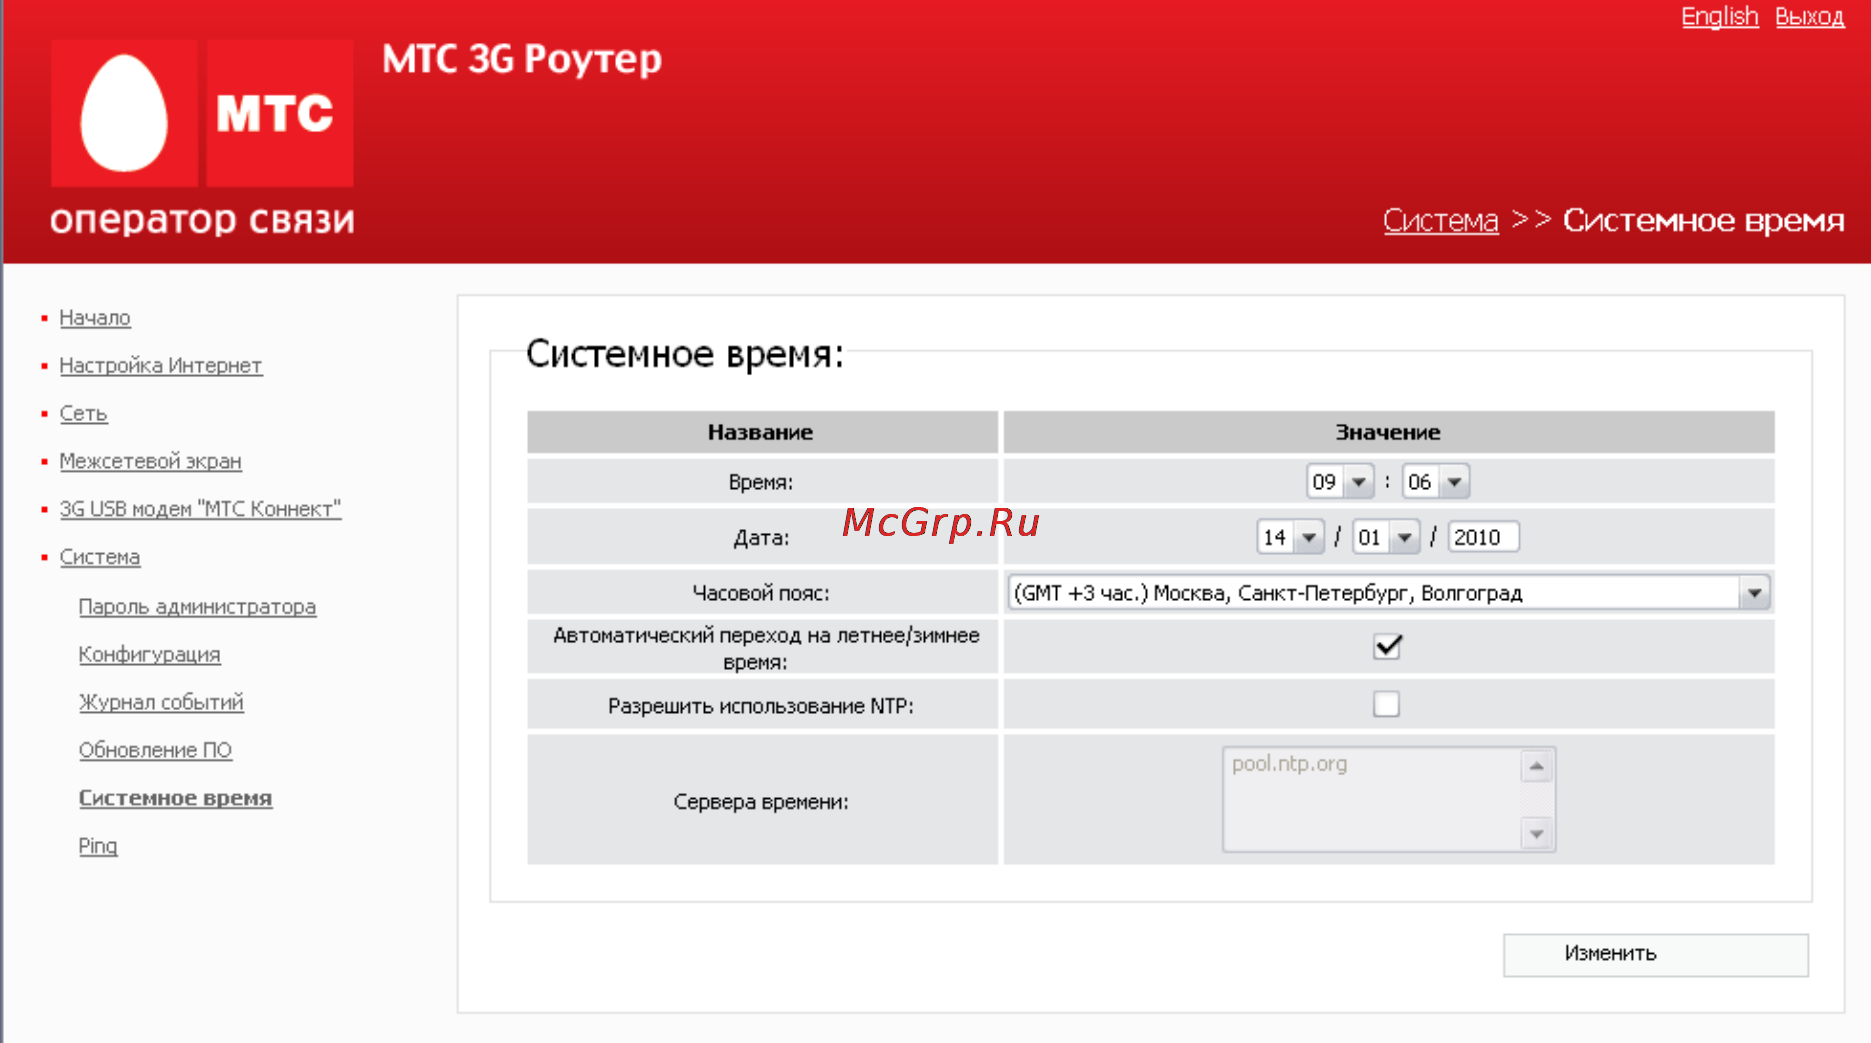Open Межсетевой экран menu item

pyautogui.click(x=151, y=462)
